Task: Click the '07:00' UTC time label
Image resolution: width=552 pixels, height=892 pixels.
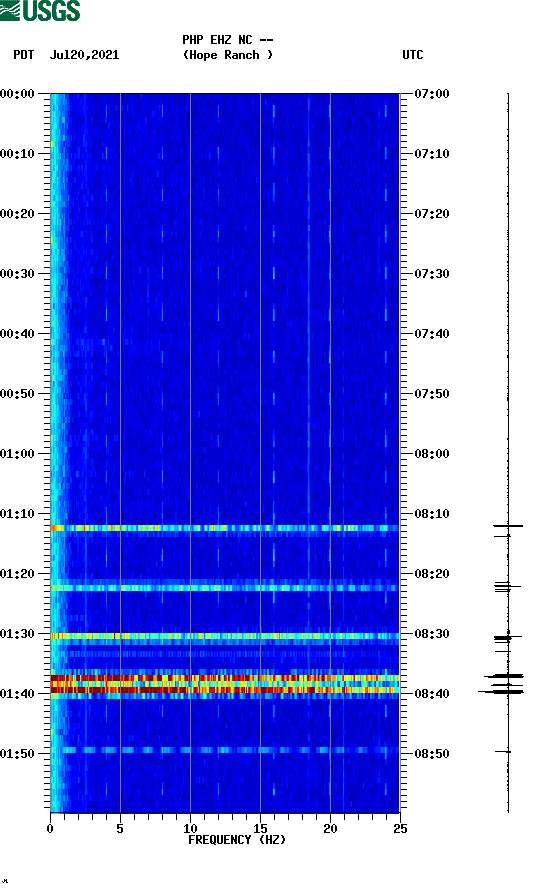Action: click(431, 94)
